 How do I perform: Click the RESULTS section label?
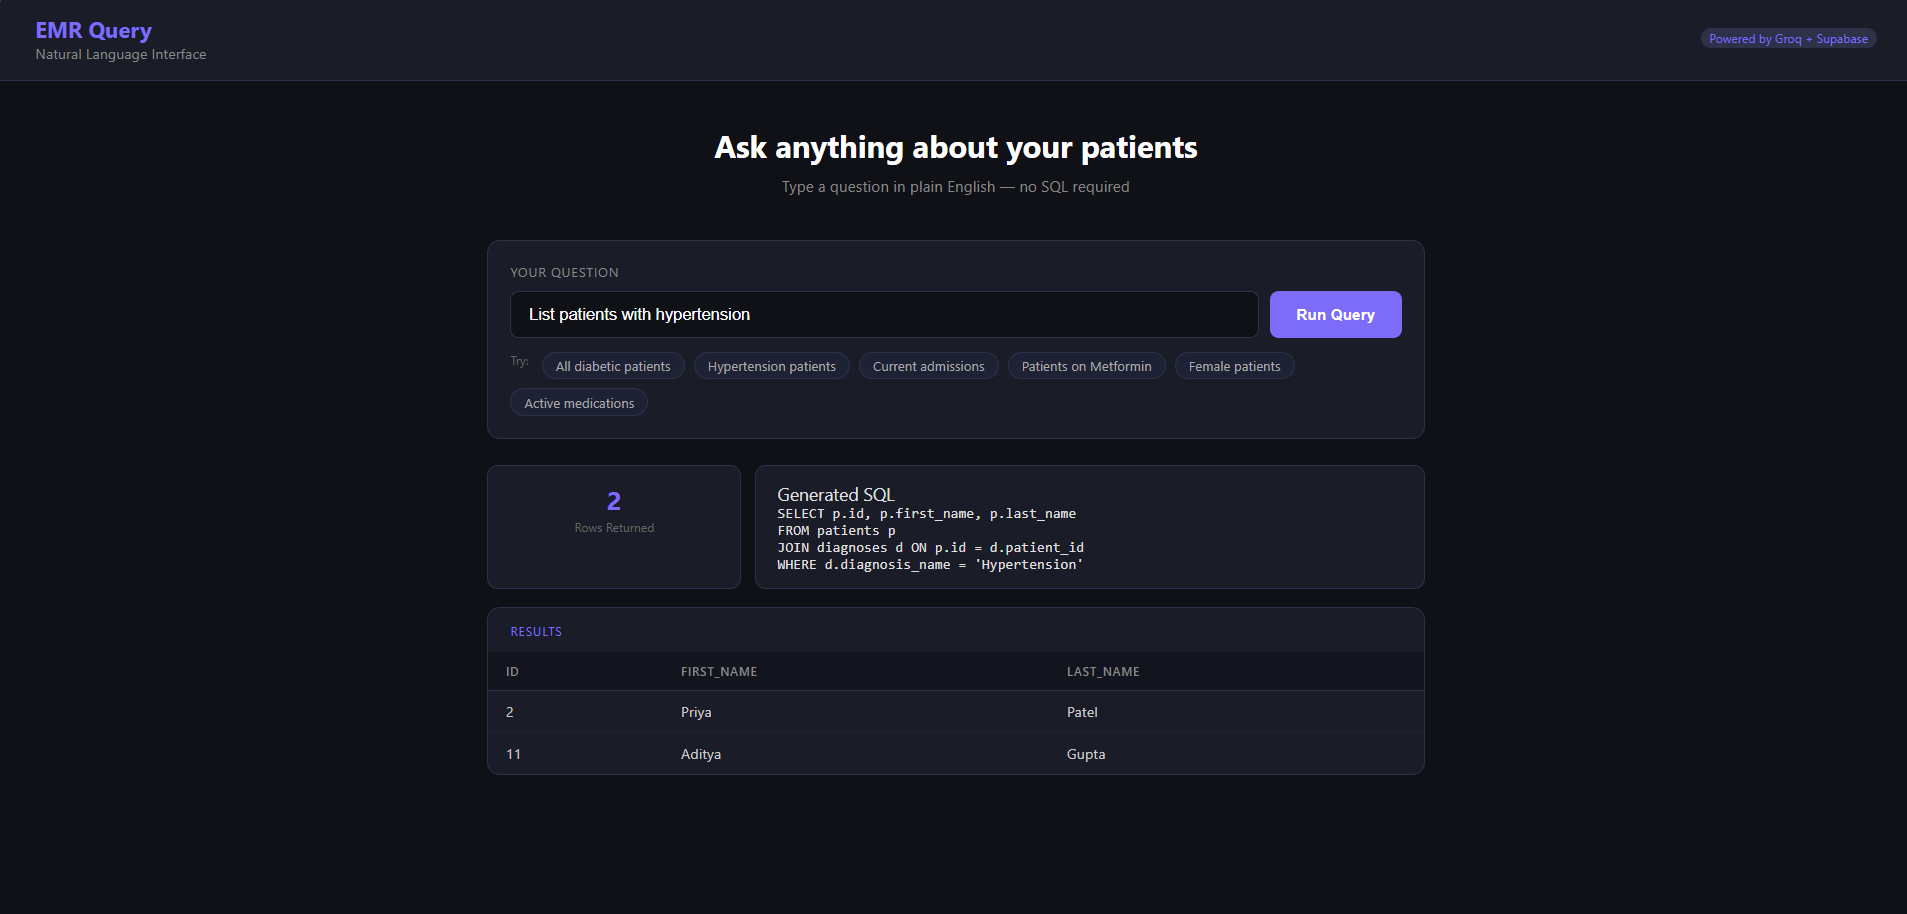(536, 632)
